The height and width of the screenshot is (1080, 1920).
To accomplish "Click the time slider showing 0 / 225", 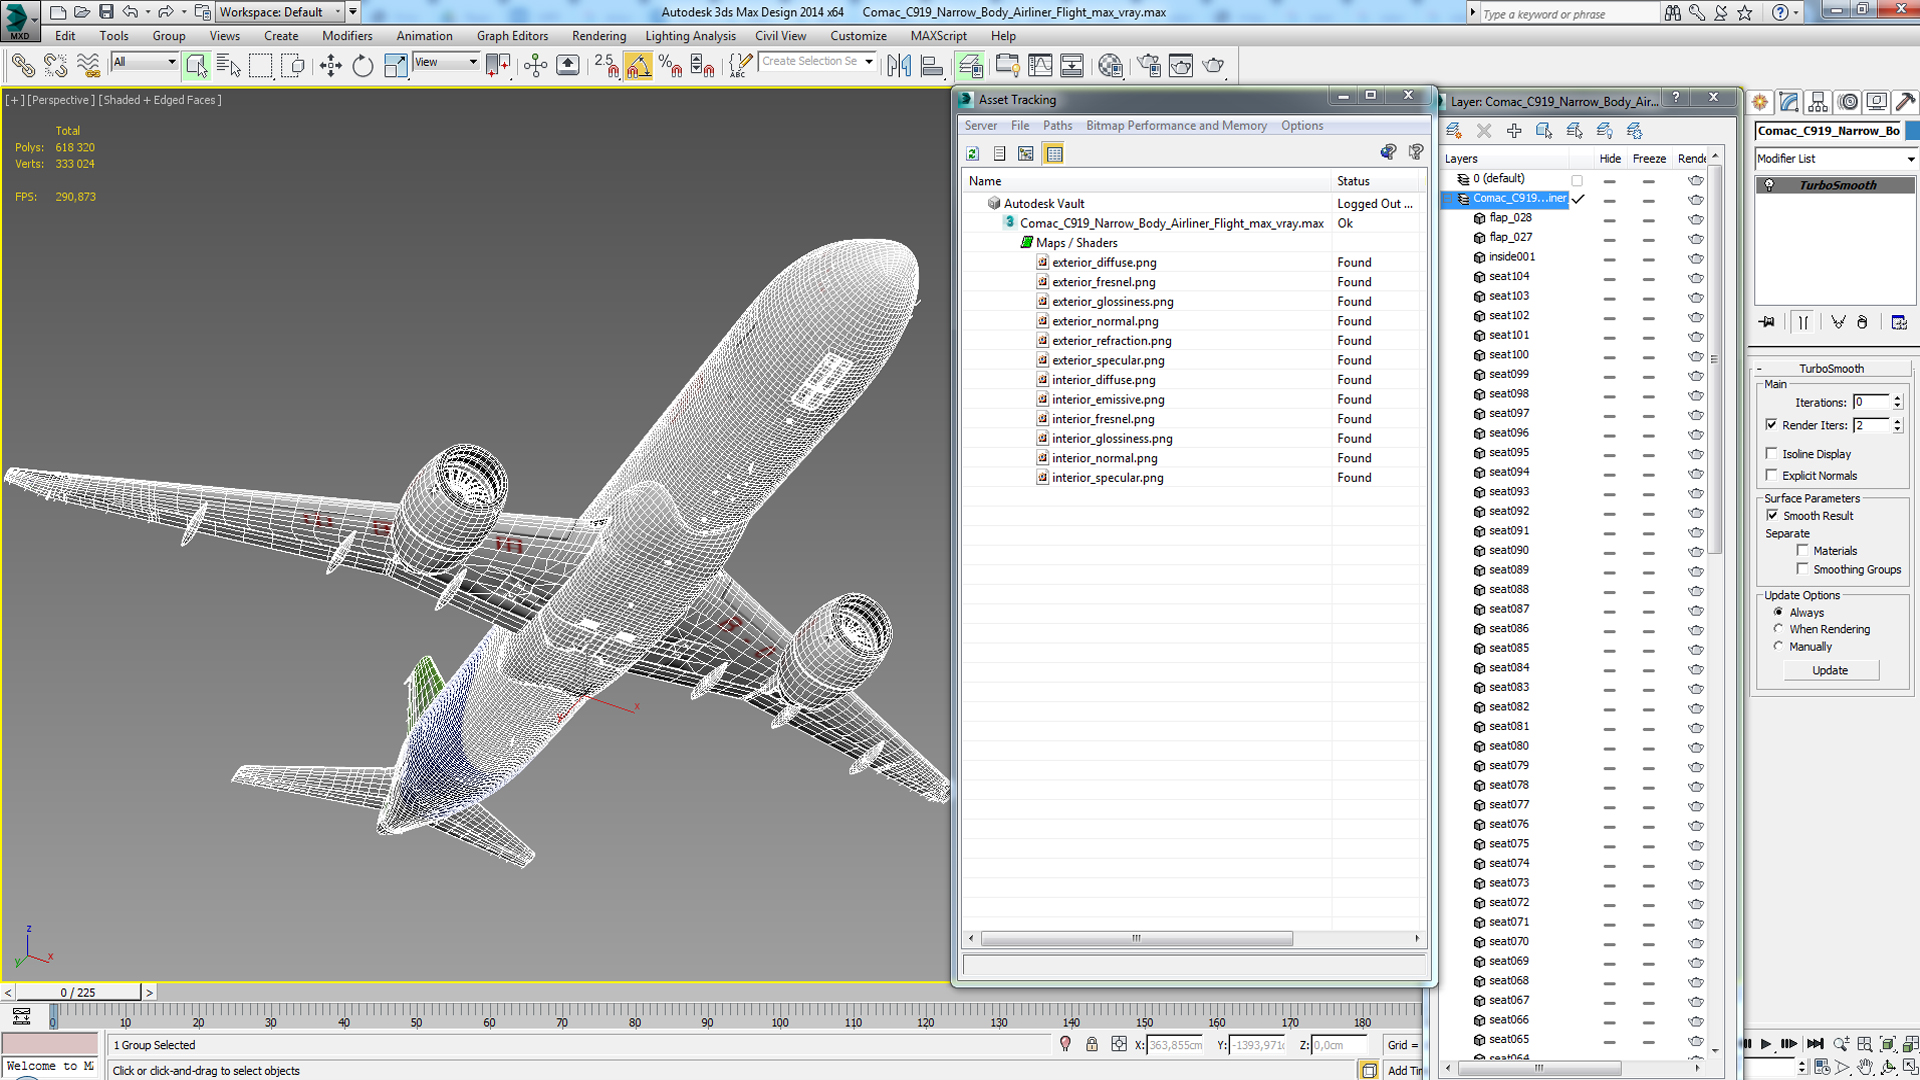I will click(x=78, y=992).
